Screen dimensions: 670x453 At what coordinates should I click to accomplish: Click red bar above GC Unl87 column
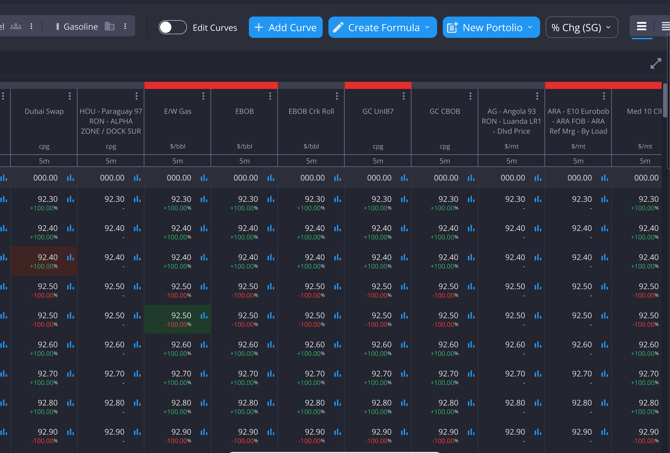[378, 85]
